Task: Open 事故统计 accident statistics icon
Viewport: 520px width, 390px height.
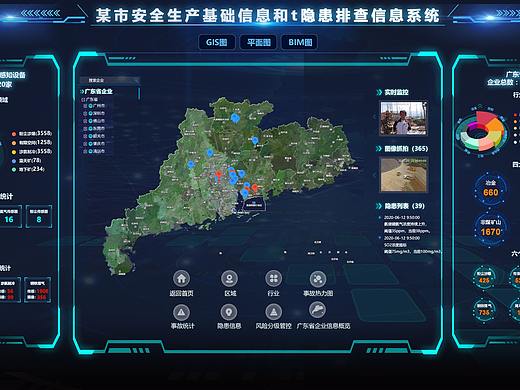Action: (x=181, y=312)
